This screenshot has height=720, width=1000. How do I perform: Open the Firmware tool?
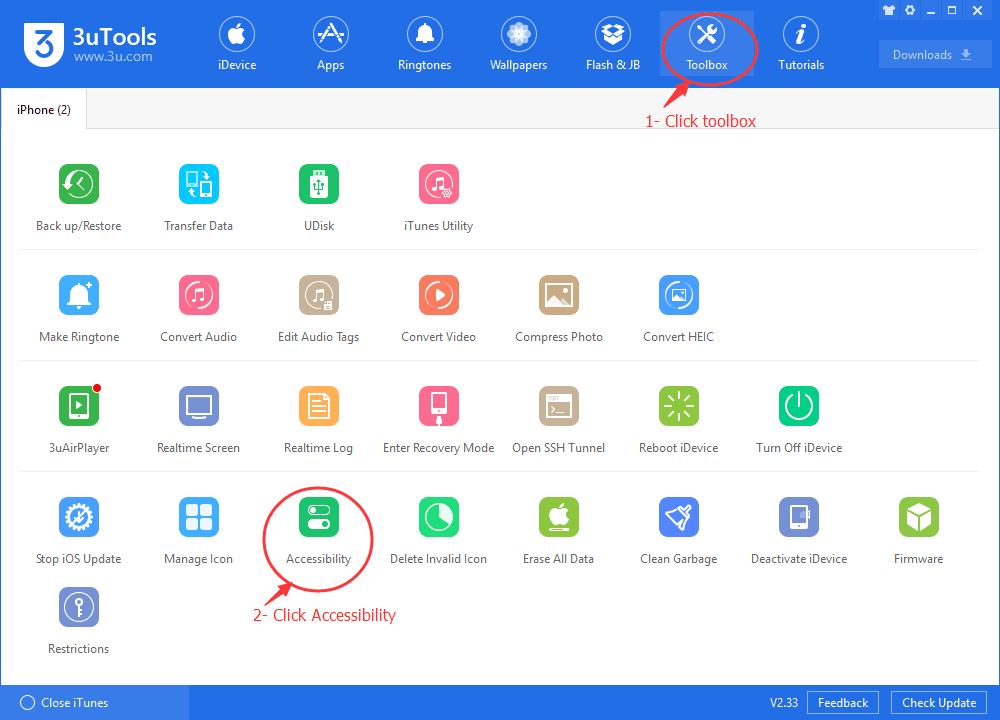tap(918, 517)
